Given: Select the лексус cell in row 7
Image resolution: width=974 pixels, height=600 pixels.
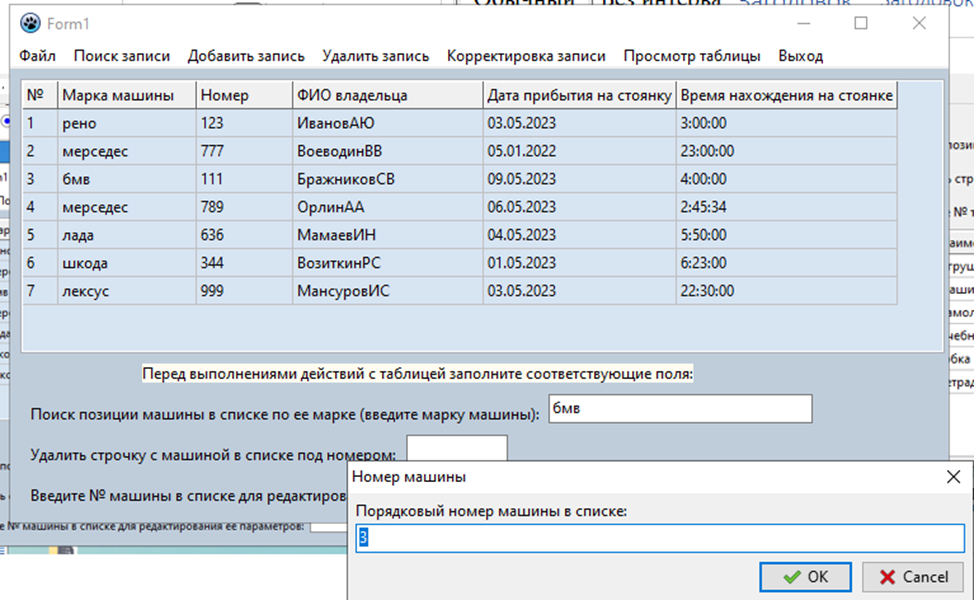Looking at the screenshot, I should click(127, 291).
